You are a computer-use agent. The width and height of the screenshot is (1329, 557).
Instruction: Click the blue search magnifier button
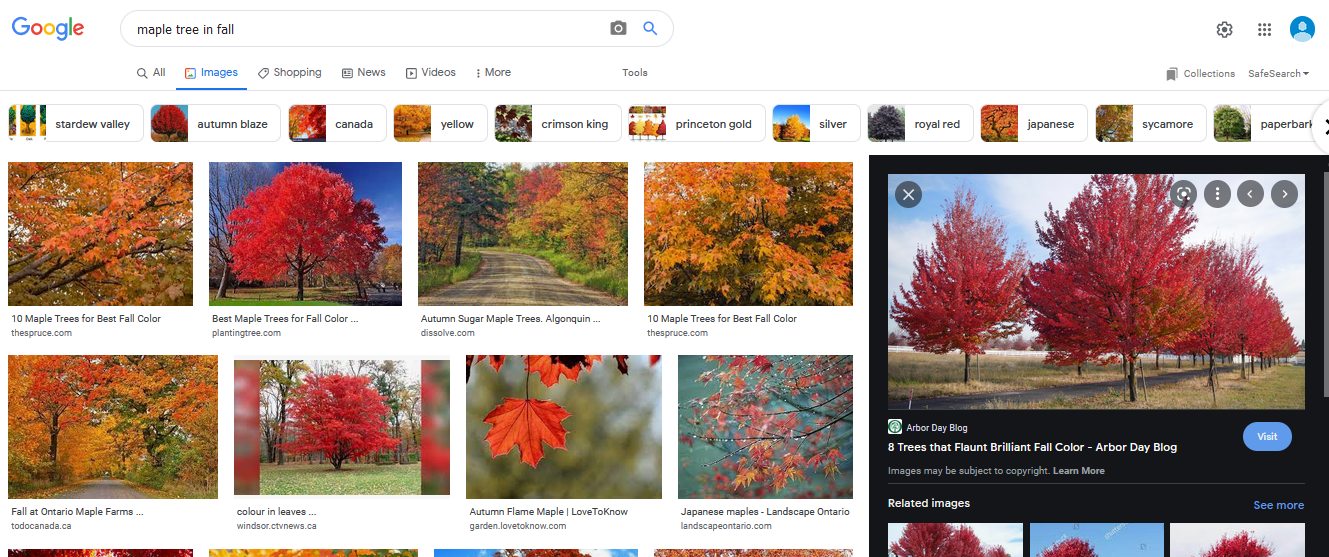point(650,29)
